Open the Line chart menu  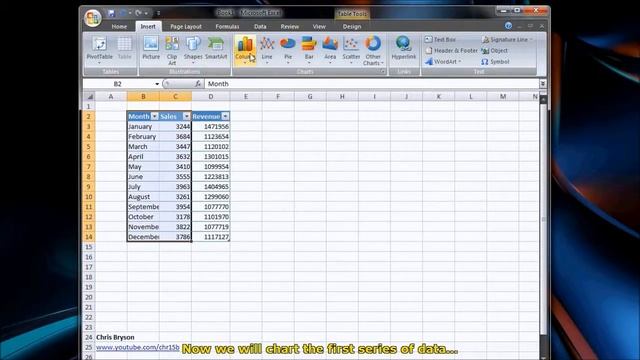point(267,50)
